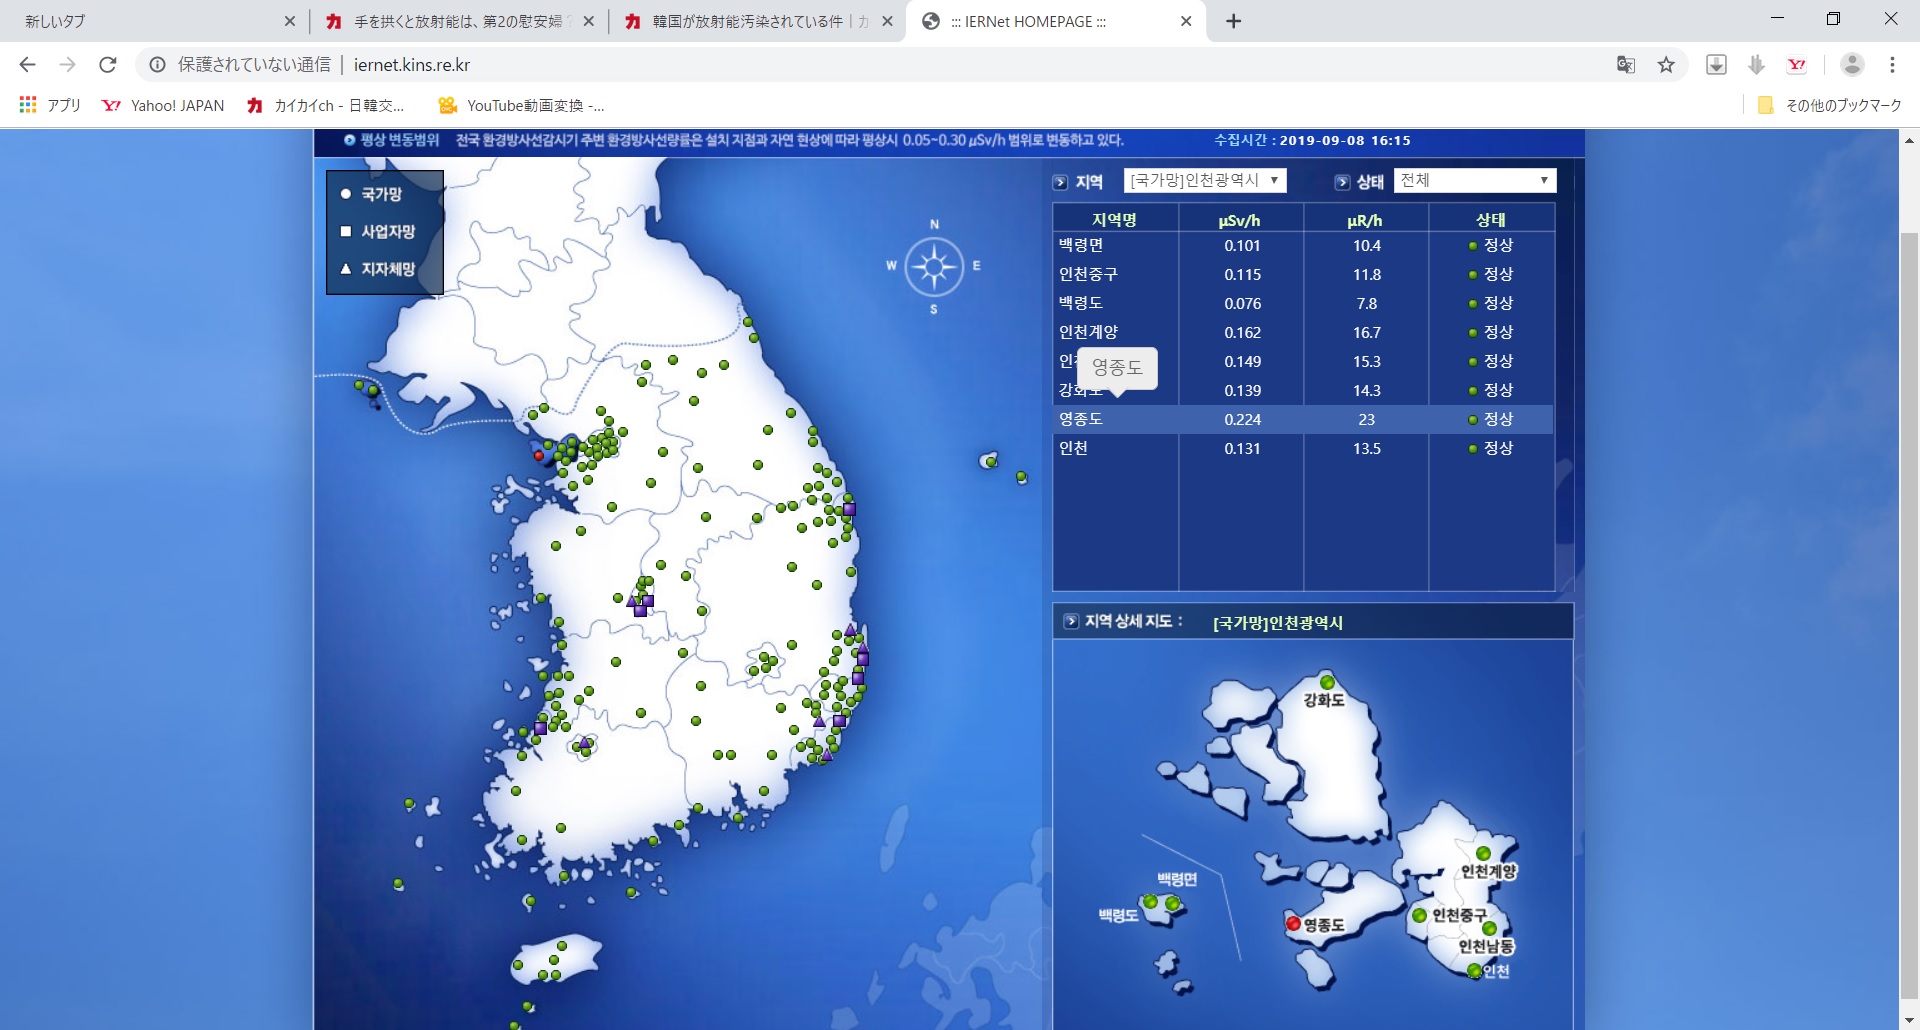Image resolution: width=1920 pixels, height=1030 pixels.
Task: Click the red 영종도 marker on detail map
Action: [x=1293, y=923]
